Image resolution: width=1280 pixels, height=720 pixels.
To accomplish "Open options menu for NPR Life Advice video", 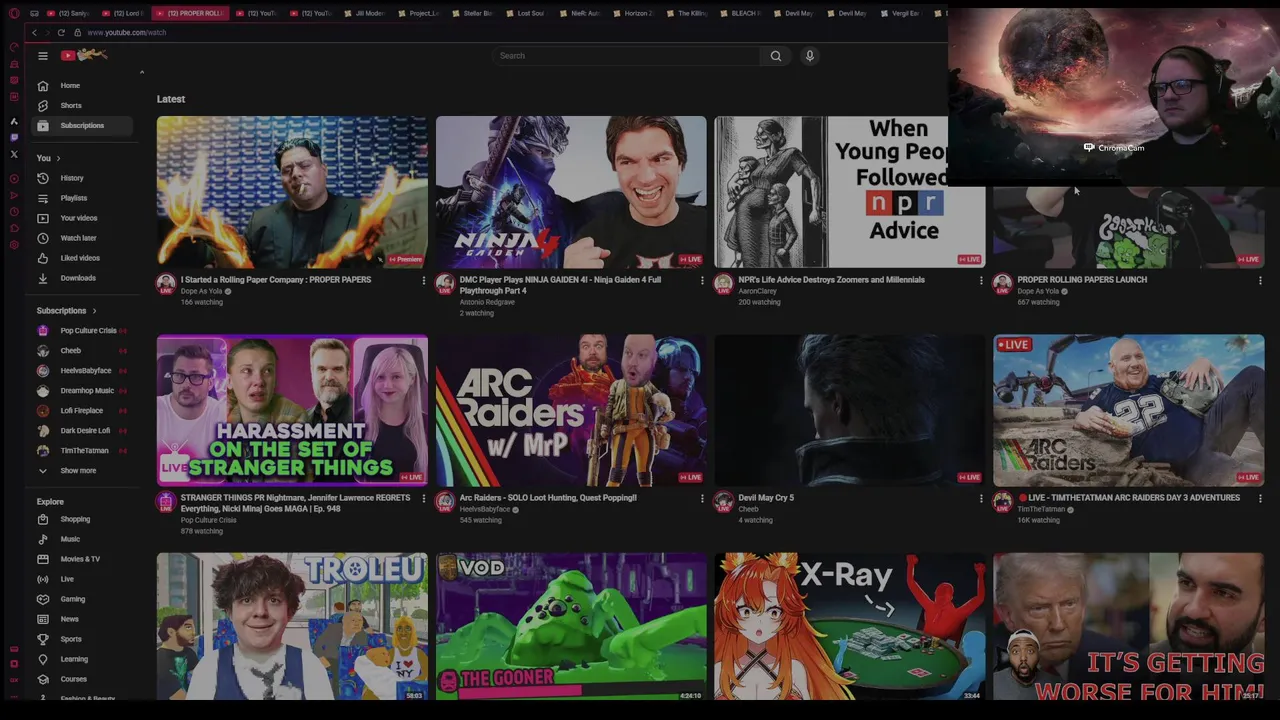I will tap(981, 281).
